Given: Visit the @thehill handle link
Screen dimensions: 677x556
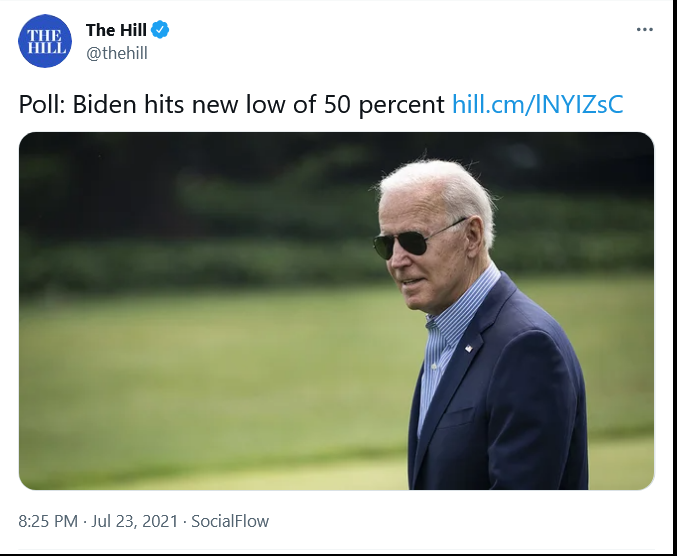Looking at the screenshot, I should coord(117,54).
